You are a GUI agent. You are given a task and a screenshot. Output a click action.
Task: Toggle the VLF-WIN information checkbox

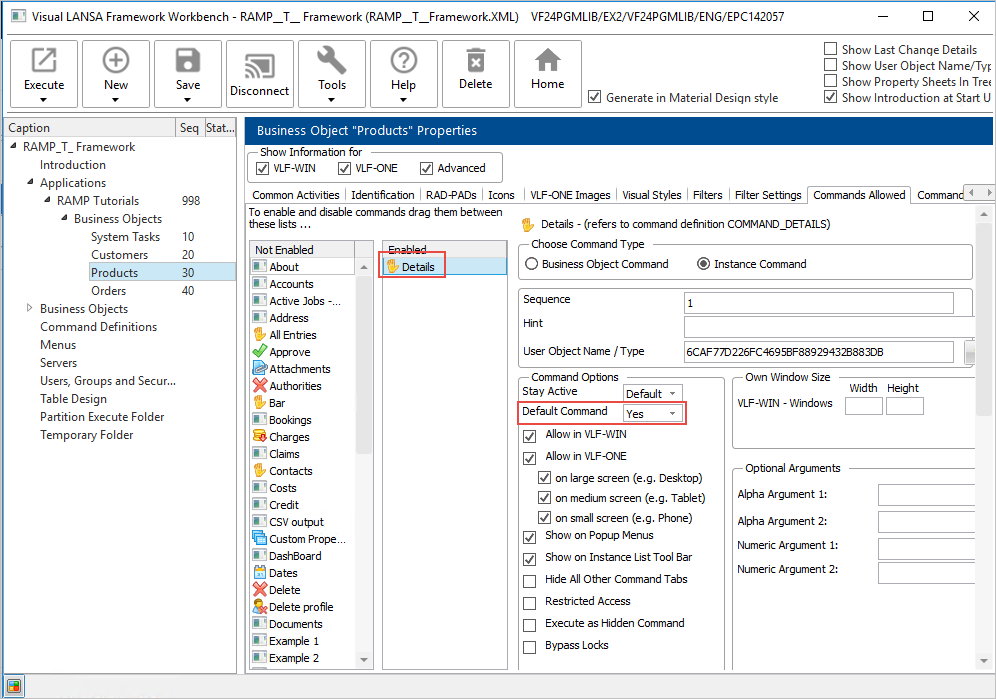262,168
